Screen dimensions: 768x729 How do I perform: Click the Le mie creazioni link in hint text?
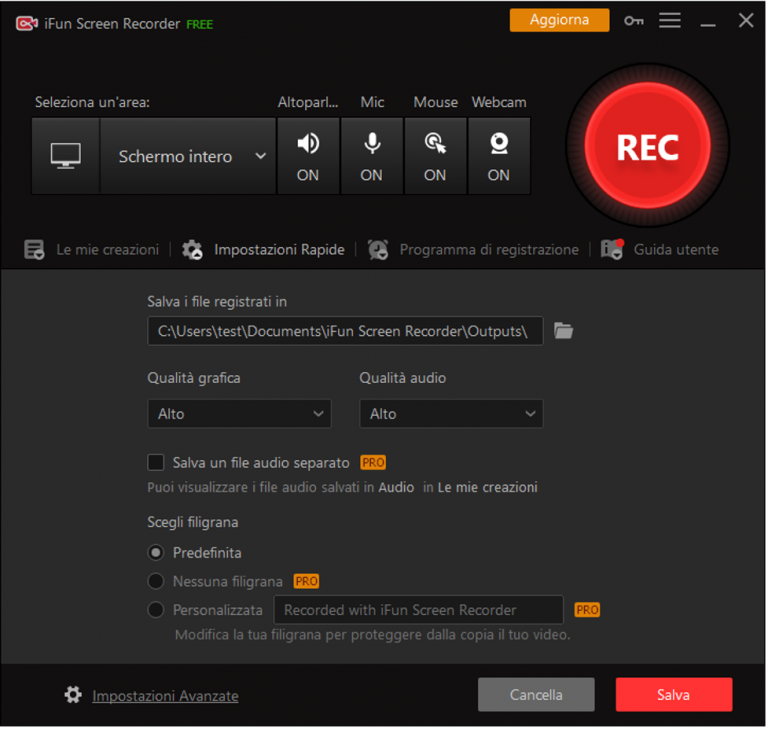(487, 487)
